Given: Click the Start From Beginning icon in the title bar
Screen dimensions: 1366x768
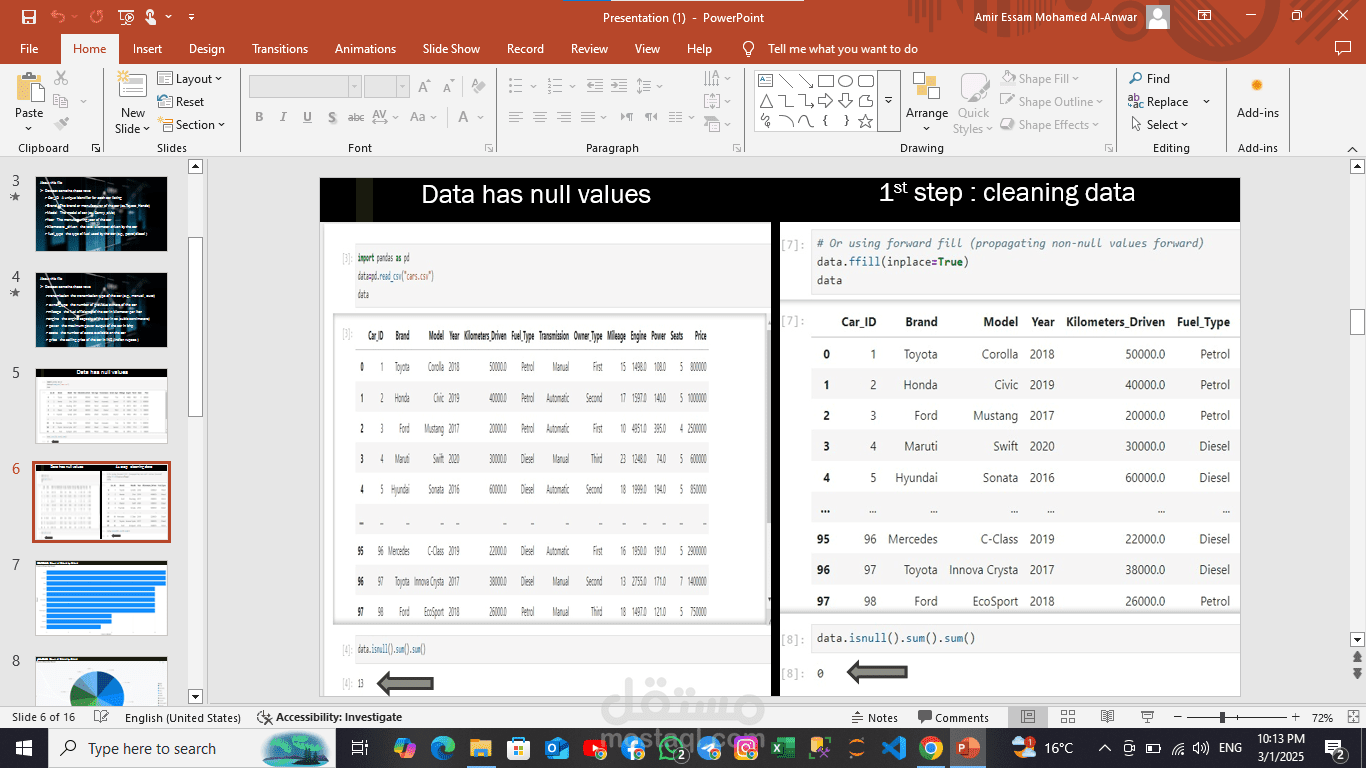Looking at the screenshot, I should pos(126,17).
